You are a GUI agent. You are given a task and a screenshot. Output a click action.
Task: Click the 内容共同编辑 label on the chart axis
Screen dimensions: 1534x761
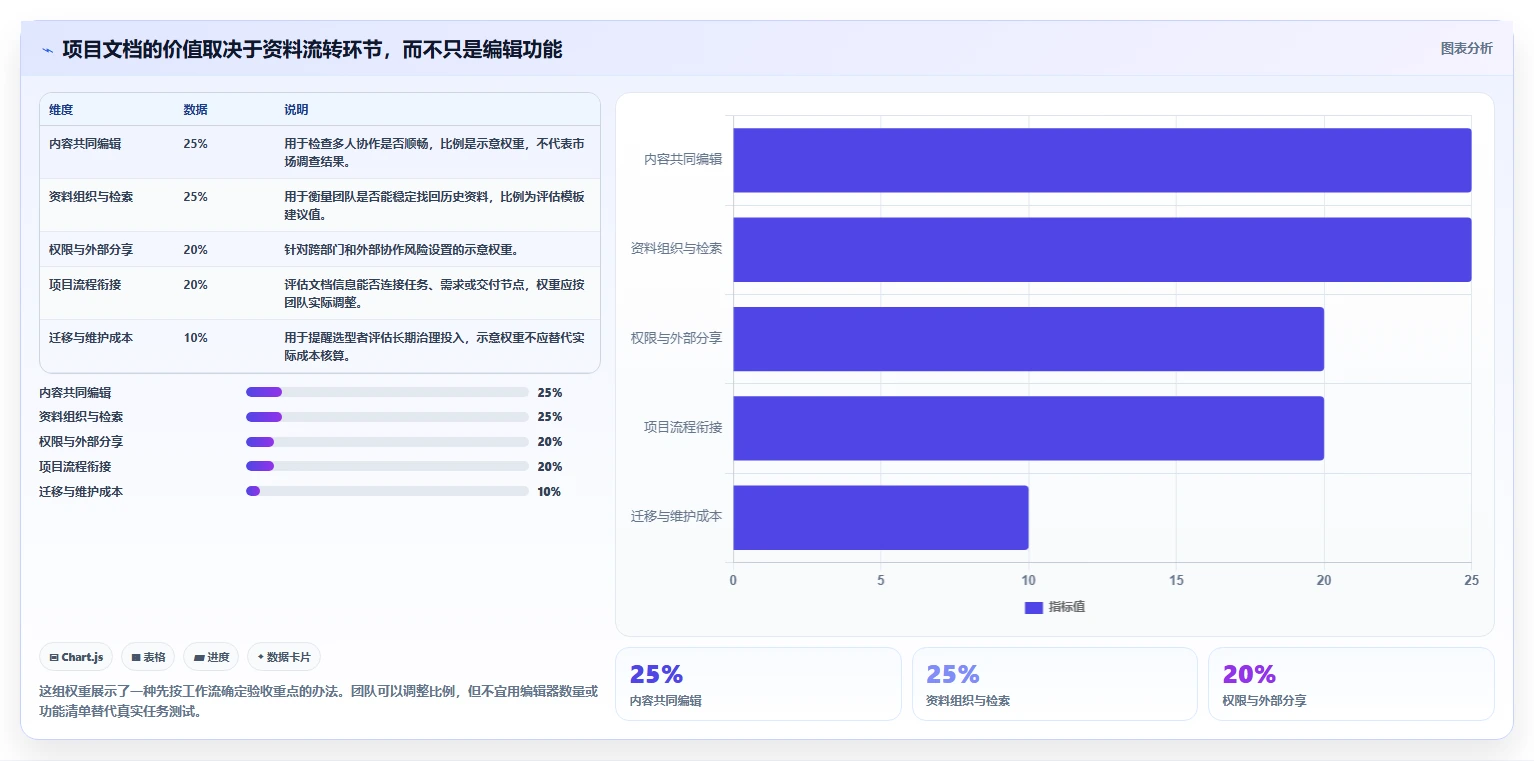click(683, 159)
